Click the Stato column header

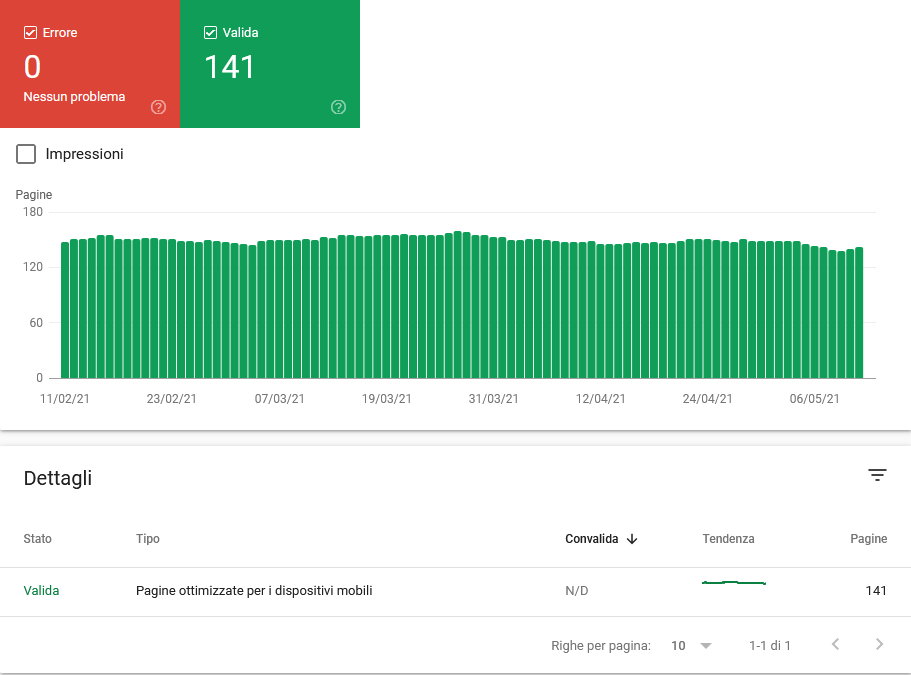pyautogui.click(x=37, y=538)
